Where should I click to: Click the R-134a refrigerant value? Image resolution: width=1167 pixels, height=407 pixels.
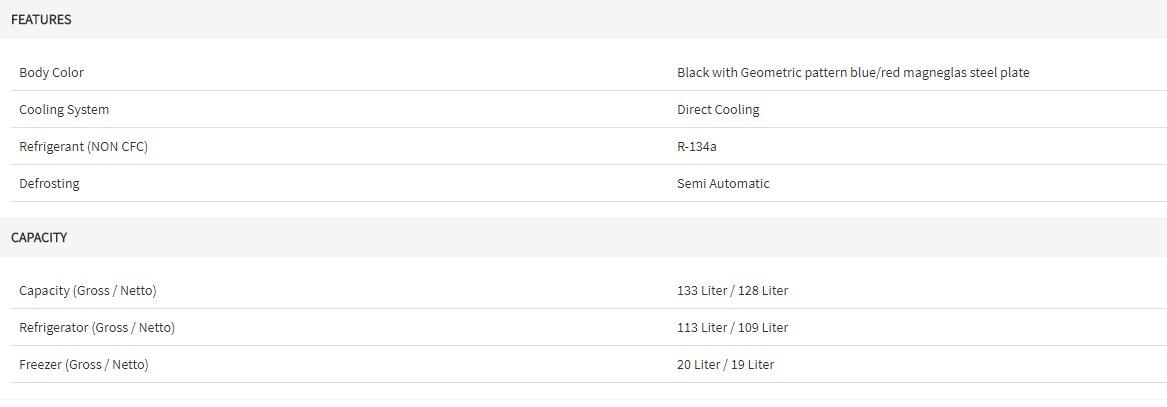(x=697, y=147)
